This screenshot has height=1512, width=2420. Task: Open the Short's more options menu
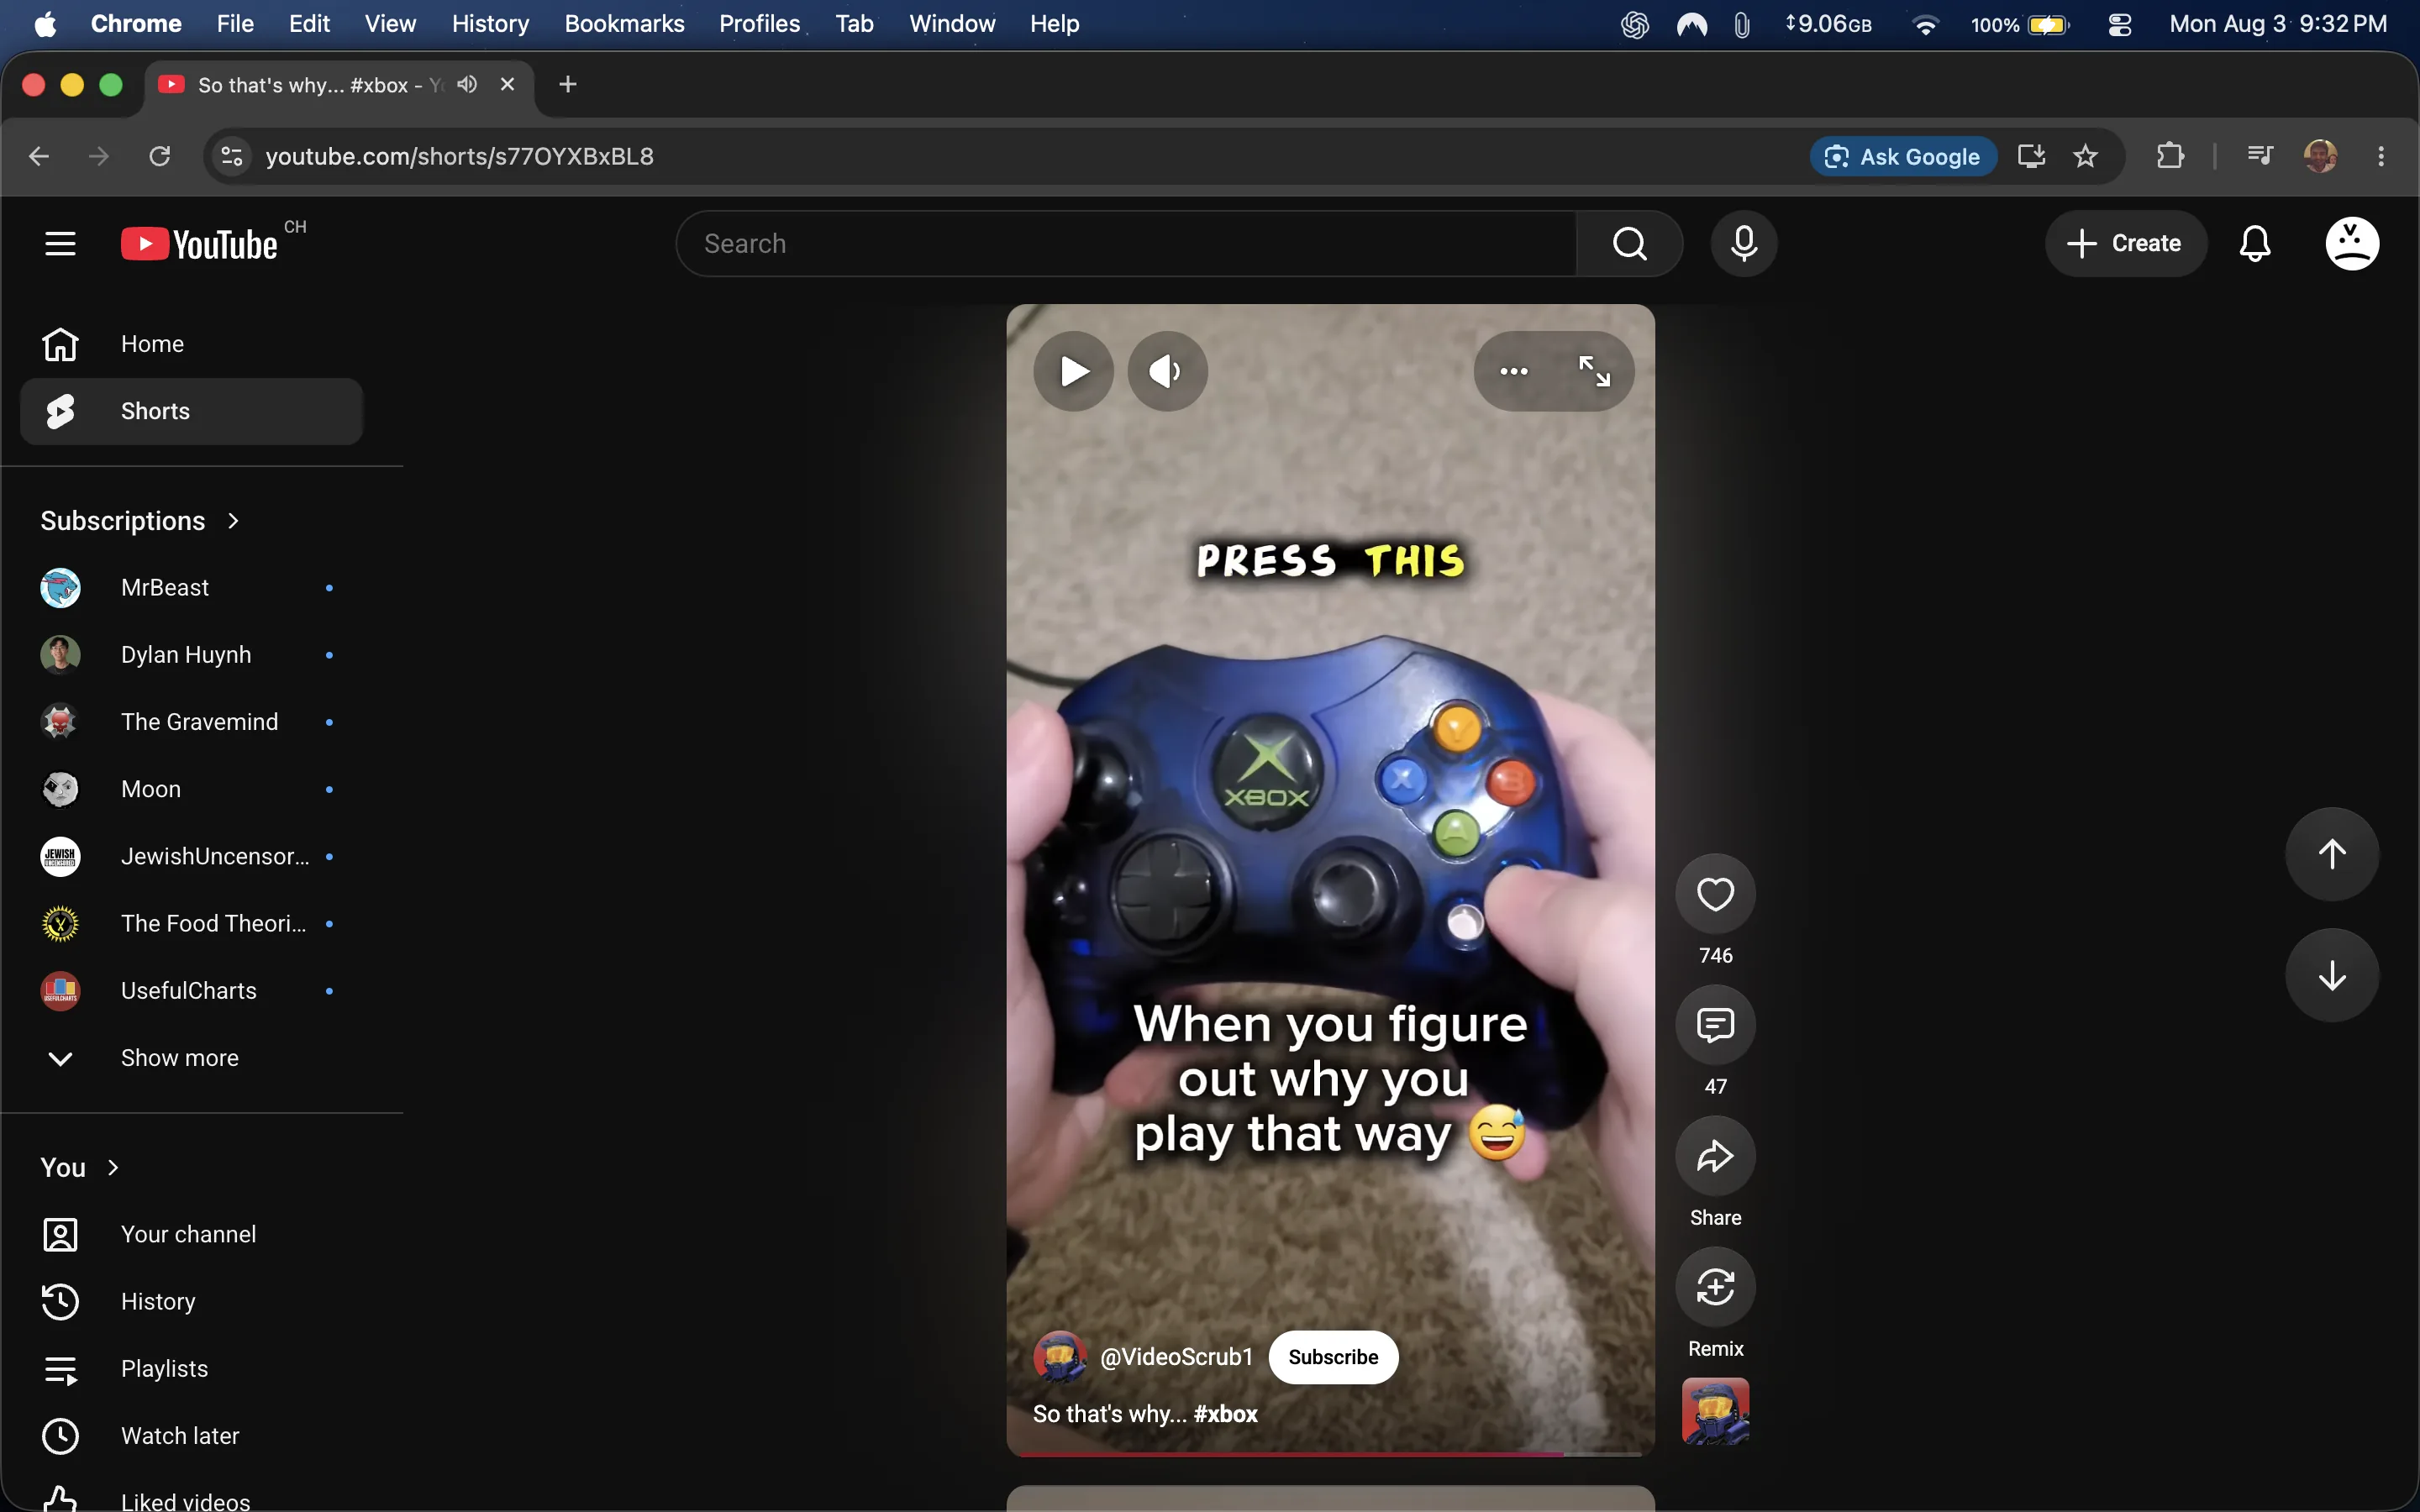pyautogui.click(x=1514, y=371)
